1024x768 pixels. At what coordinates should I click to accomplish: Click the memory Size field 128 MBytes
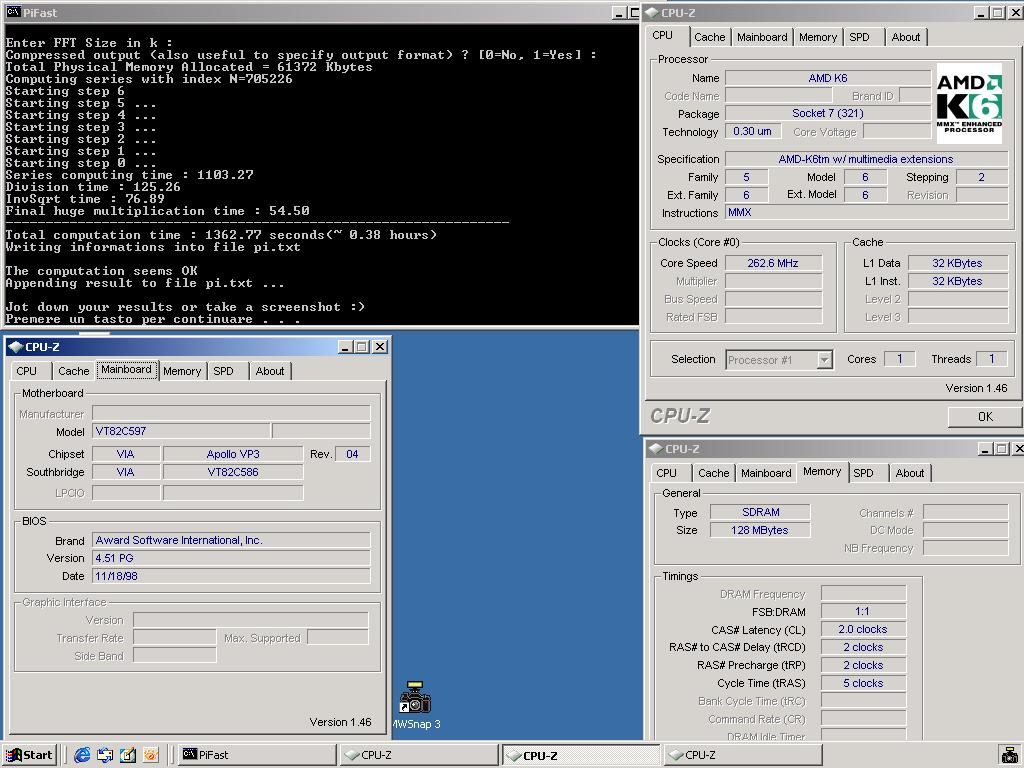click(760, 530)
